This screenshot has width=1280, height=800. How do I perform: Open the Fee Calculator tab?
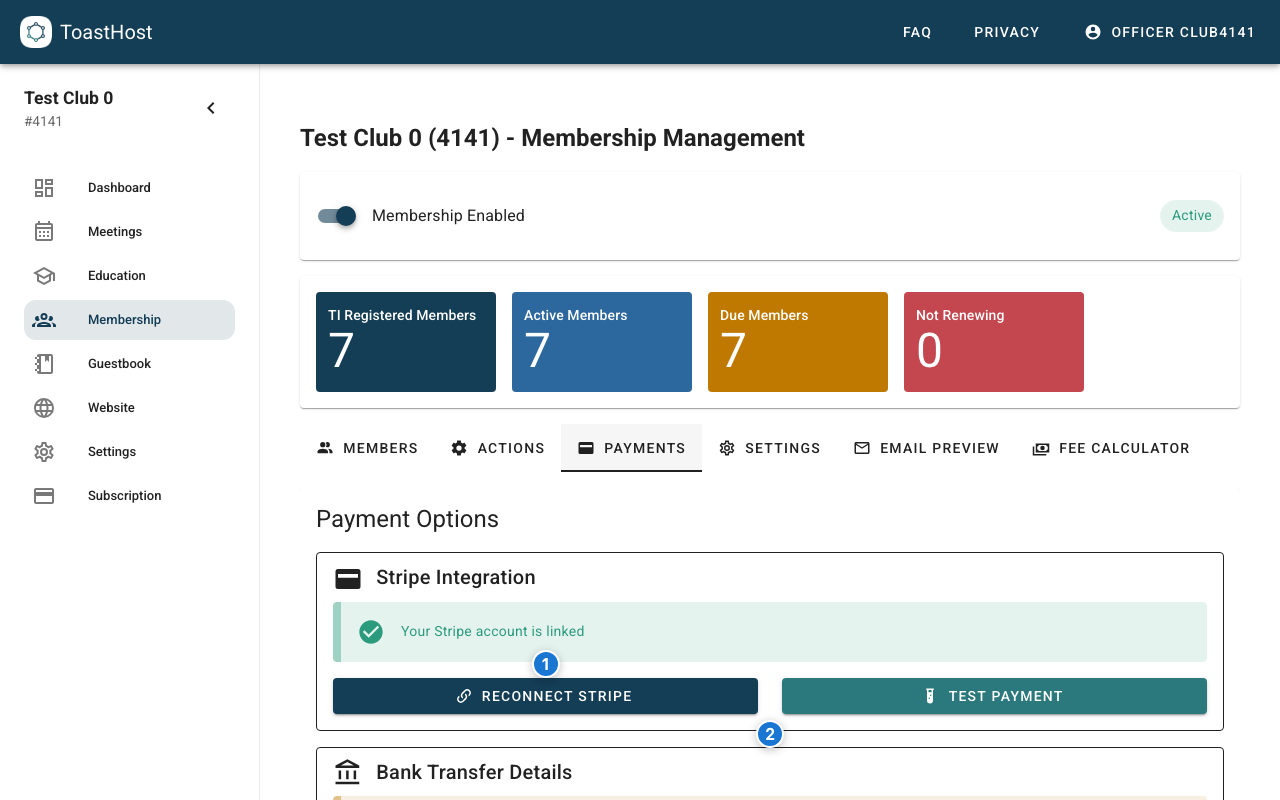click(x=1111, y=448)
